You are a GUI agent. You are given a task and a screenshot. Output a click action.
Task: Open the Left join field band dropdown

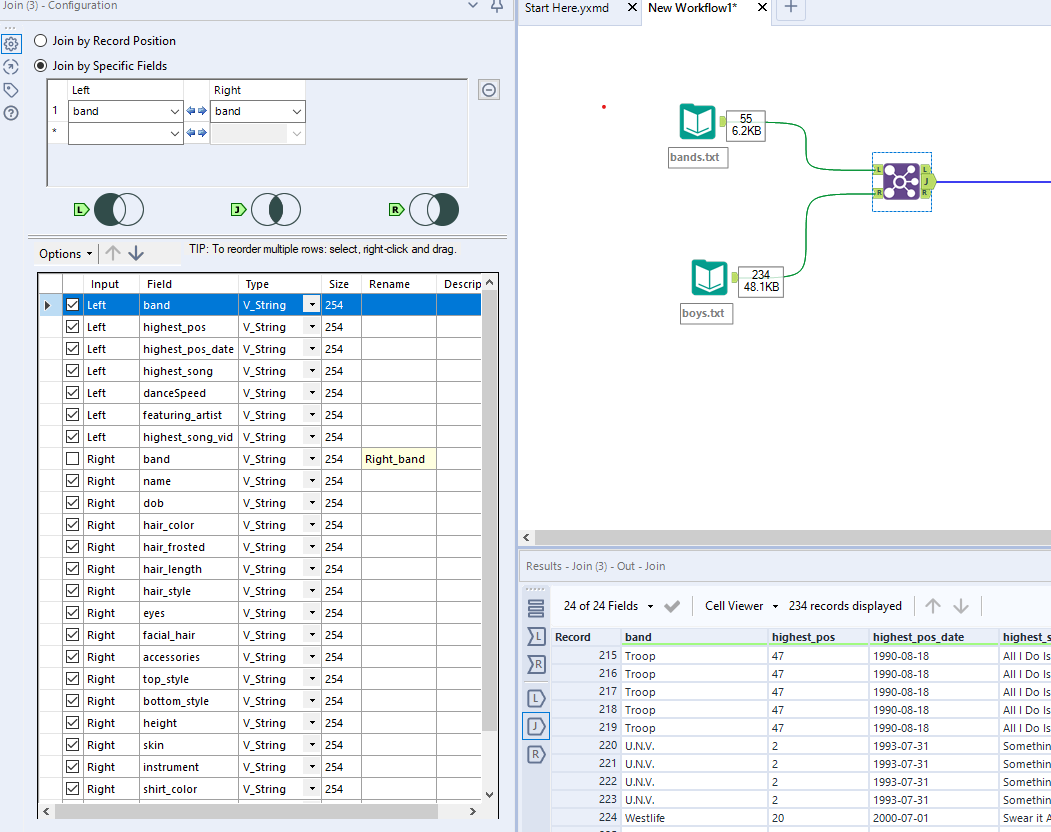(x=174, y=112)
